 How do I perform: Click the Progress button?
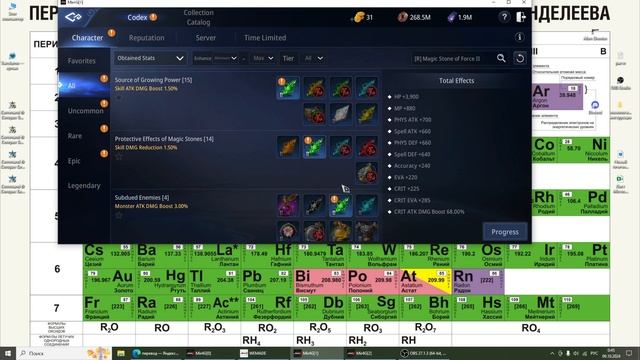click(x=505, y=232)
